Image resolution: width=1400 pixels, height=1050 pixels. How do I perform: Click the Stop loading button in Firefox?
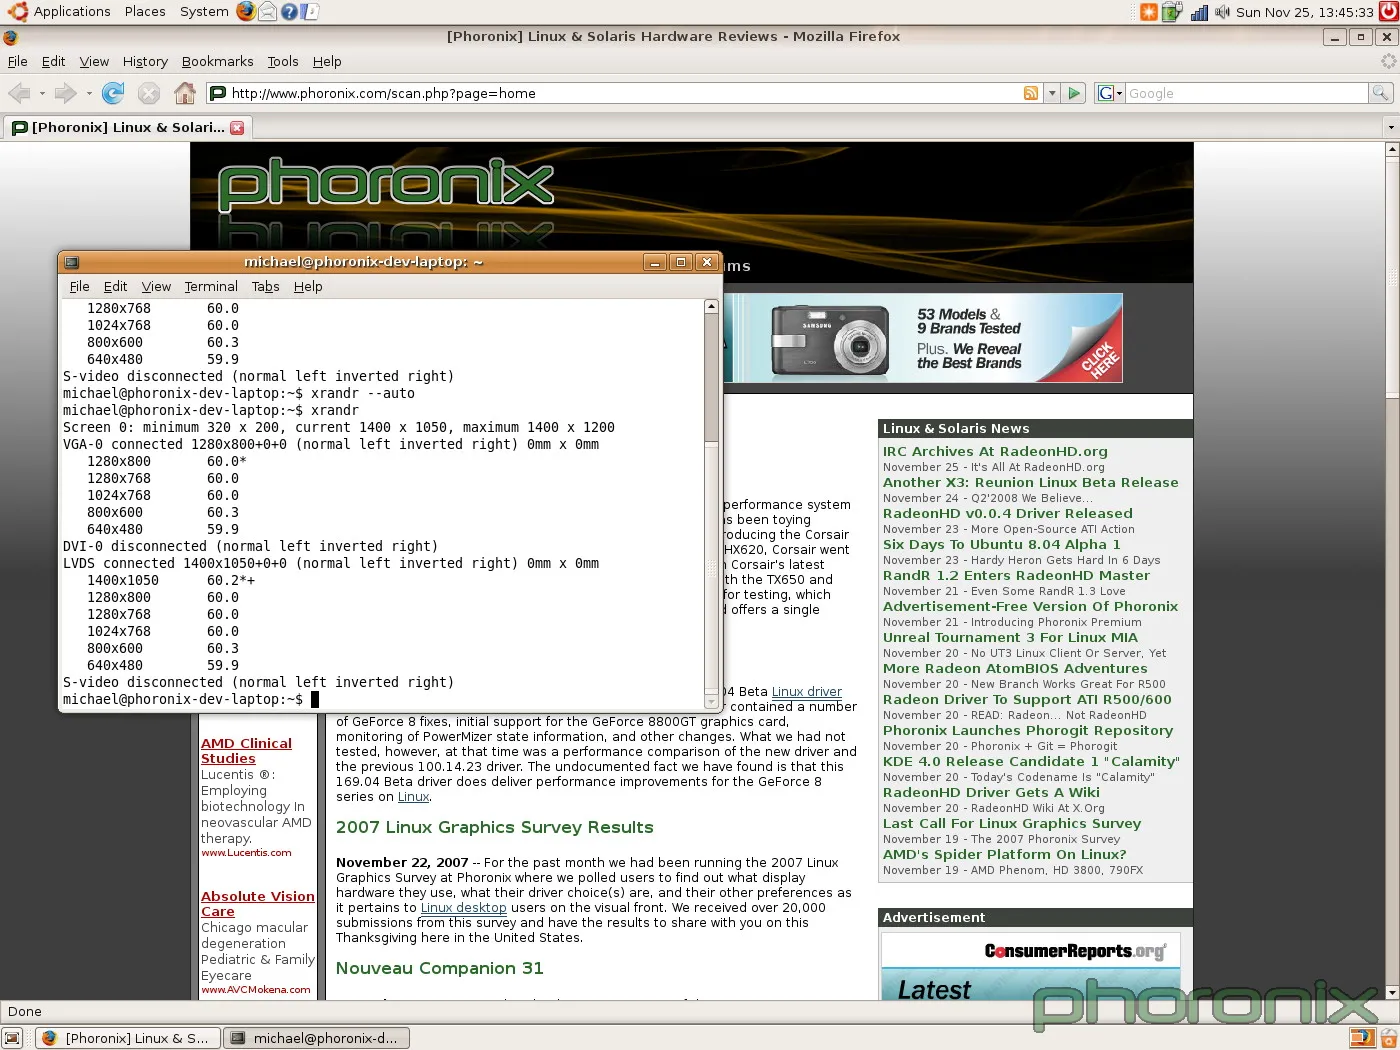[149, 93]
